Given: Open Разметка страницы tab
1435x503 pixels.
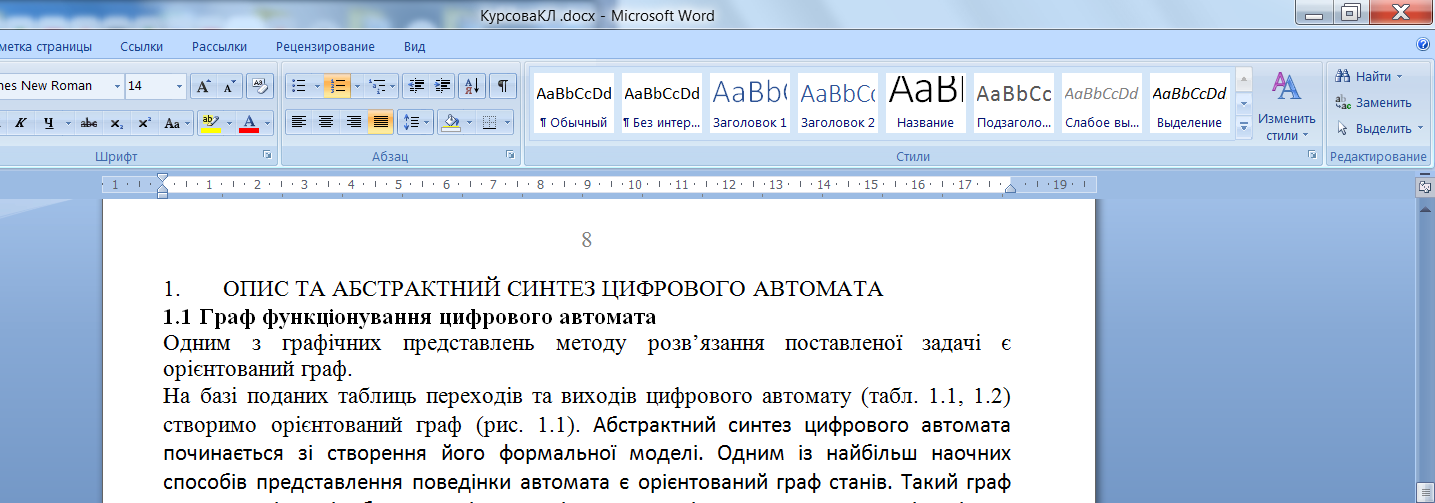Looking at the screenshot, I should pos(44,46).
